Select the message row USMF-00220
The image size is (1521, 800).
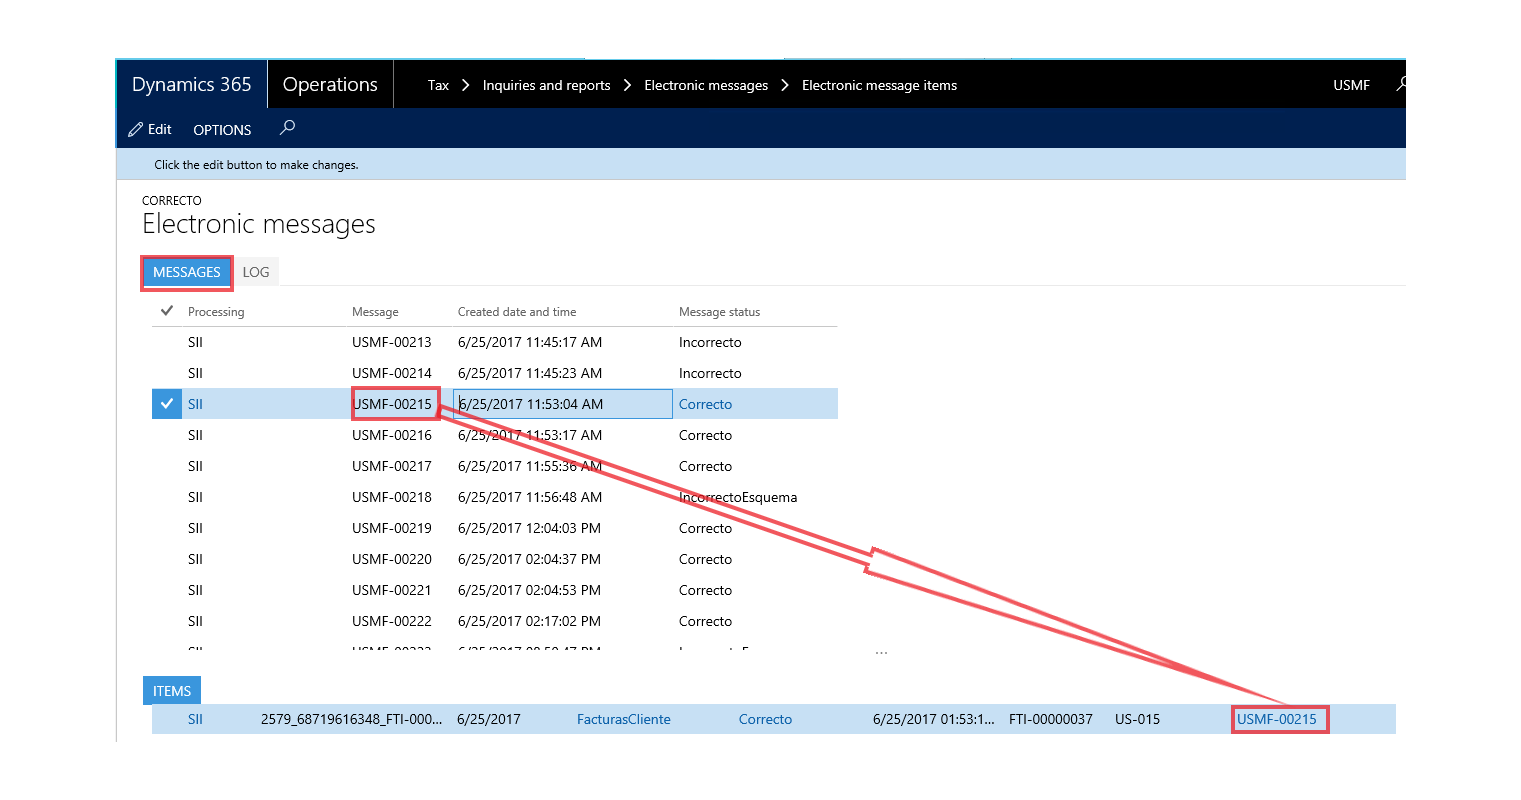(495, 559)
